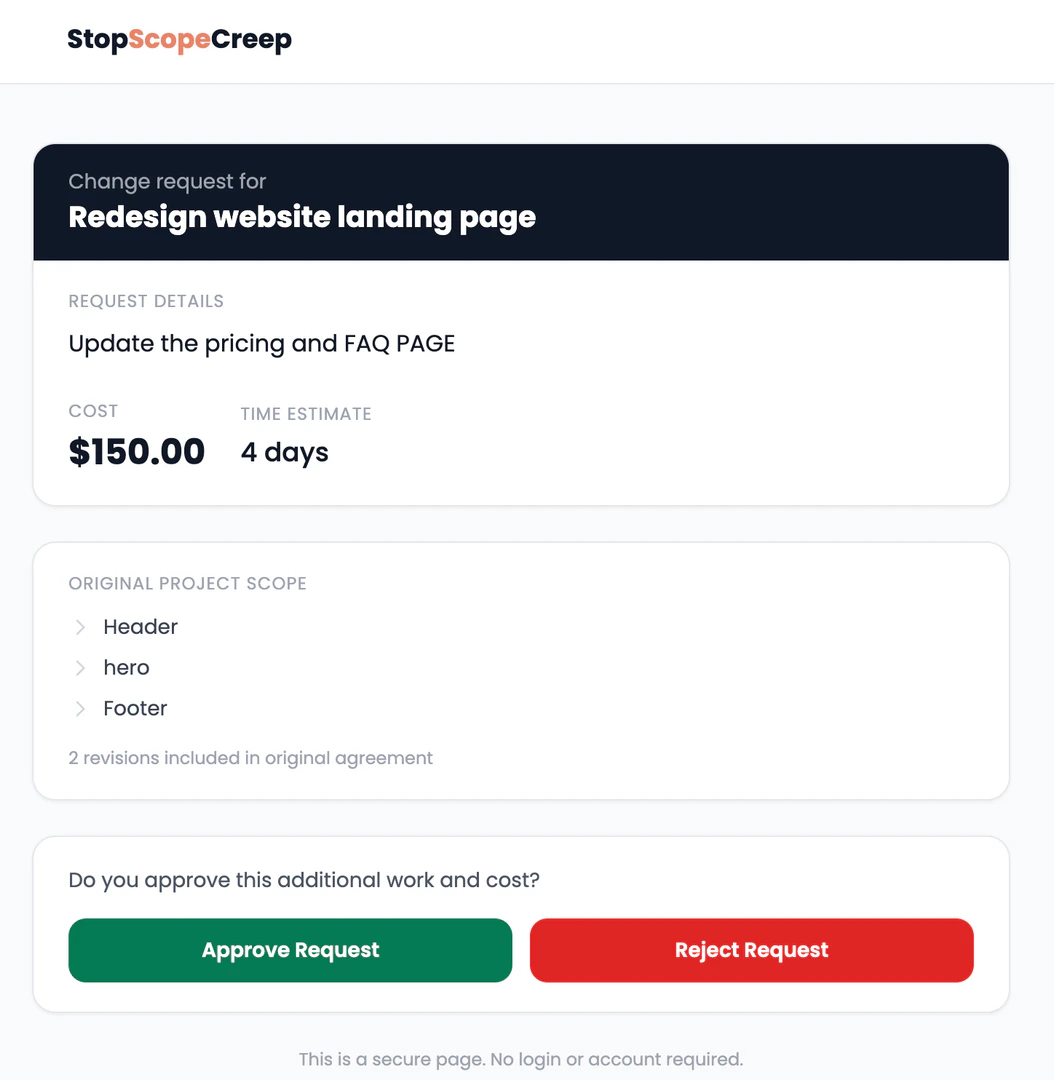
Task: Expand the Footer scope item
Action: 134,708
